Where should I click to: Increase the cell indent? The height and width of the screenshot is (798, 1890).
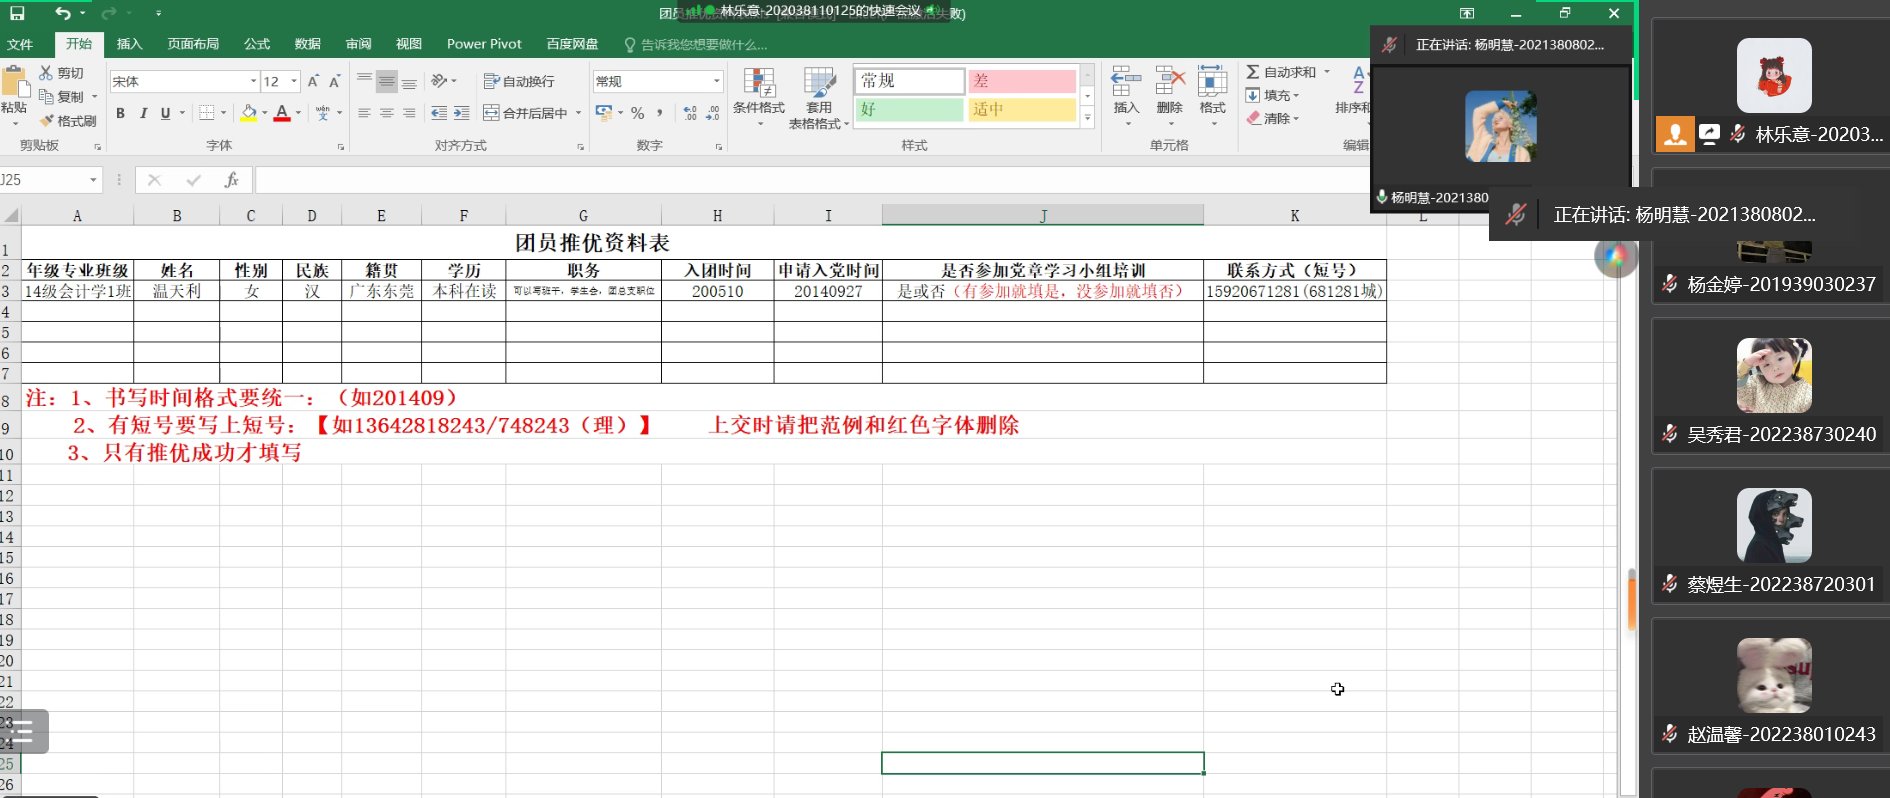(x=461, y=113)
